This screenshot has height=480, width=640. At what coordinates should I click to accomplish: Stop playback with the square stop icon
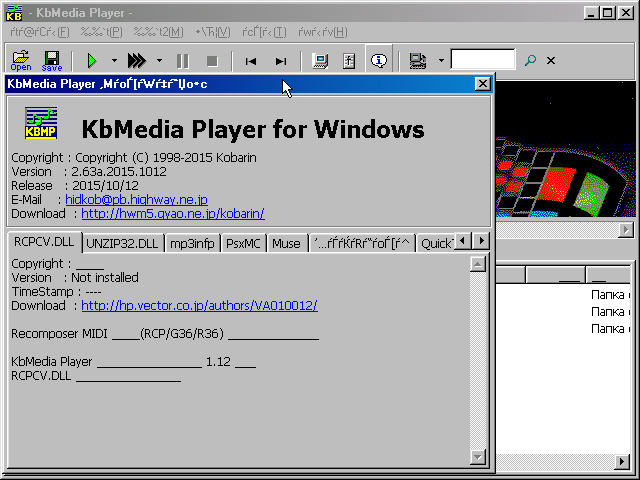click(x=211, y=60)
